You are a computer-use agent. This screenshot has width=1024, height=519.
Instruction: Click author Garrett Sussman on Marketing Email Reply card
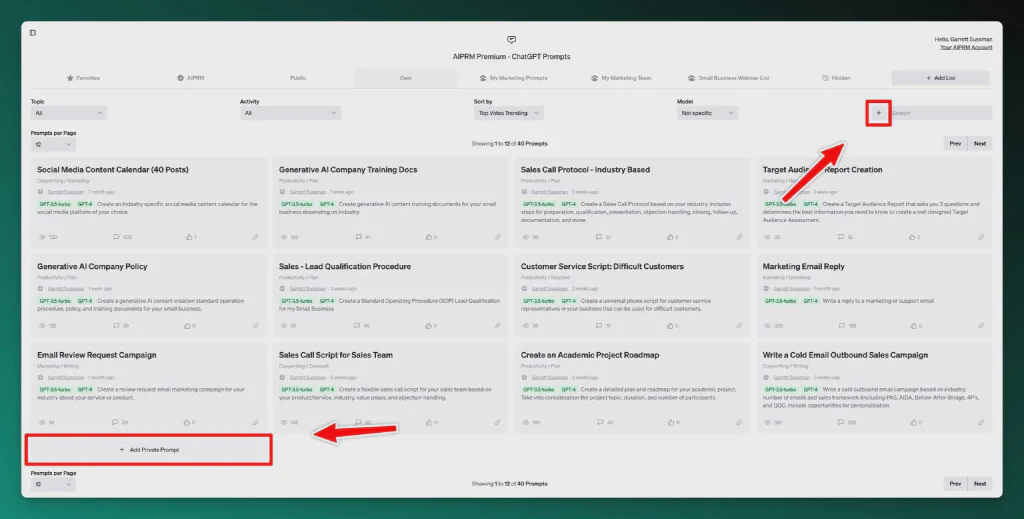click(791, 289)
